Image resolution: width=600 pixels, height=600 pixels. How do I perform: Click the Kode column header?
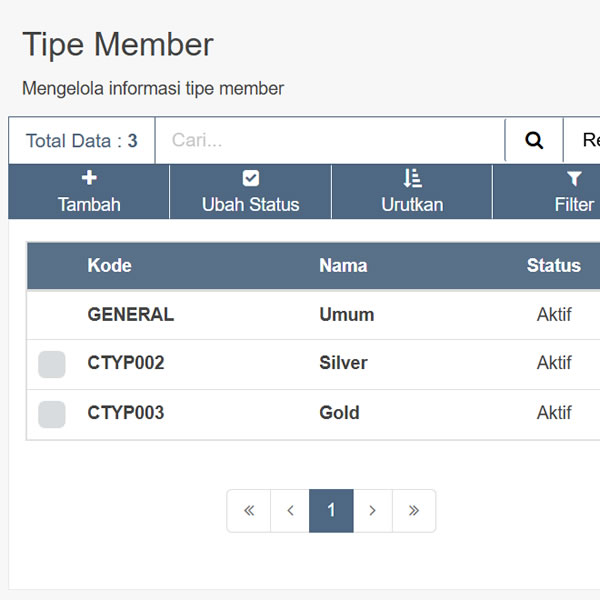click(x=109, y=265)
